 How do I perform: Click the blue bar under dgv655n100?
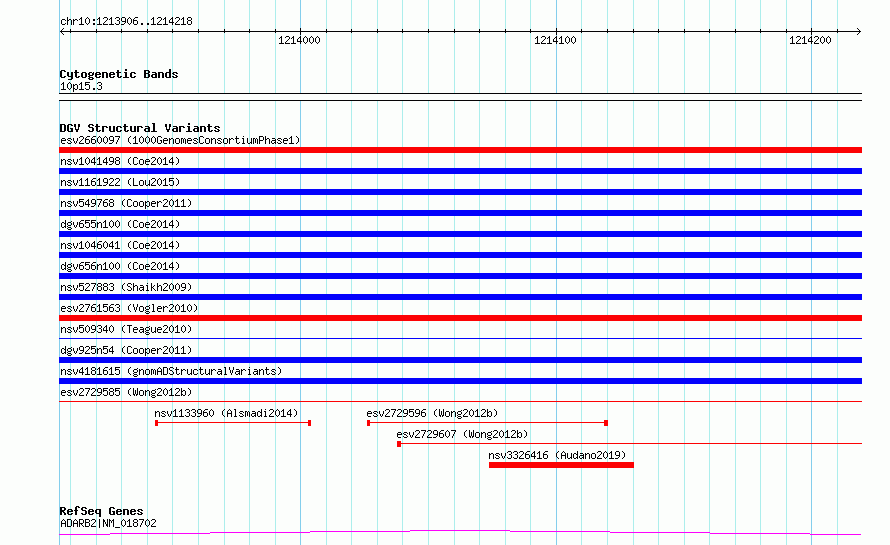pos(460,234)
